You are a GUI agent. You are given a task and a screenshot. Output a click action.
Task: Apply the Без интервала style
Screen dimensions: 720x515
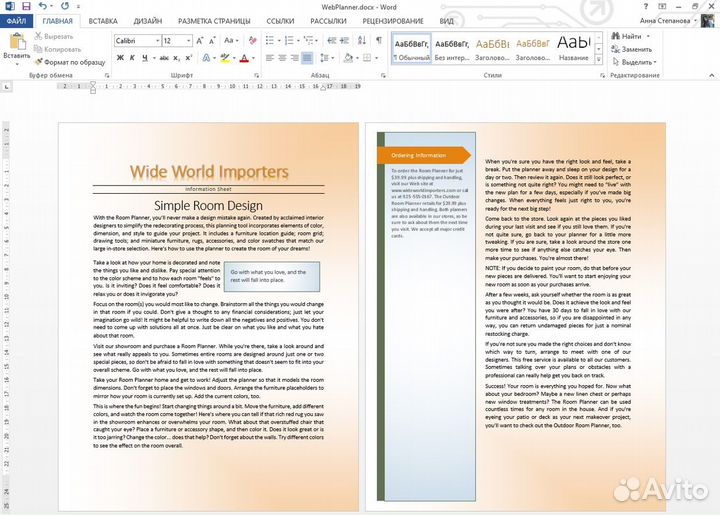coord(452,49)
